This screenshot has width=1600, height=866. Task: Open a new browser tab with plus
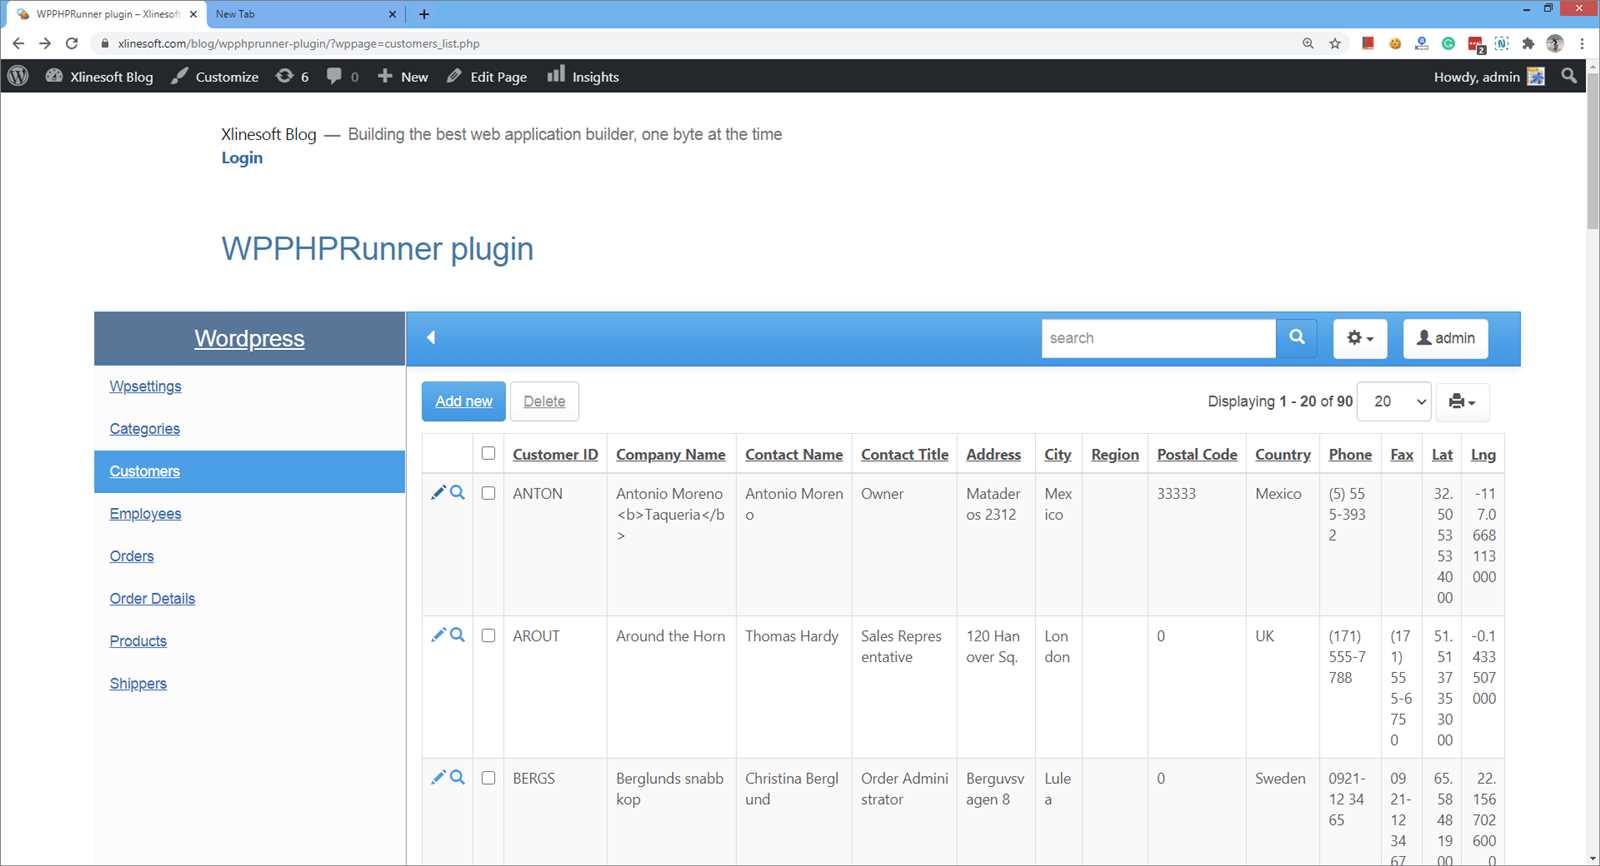click(x=424, y=14)
